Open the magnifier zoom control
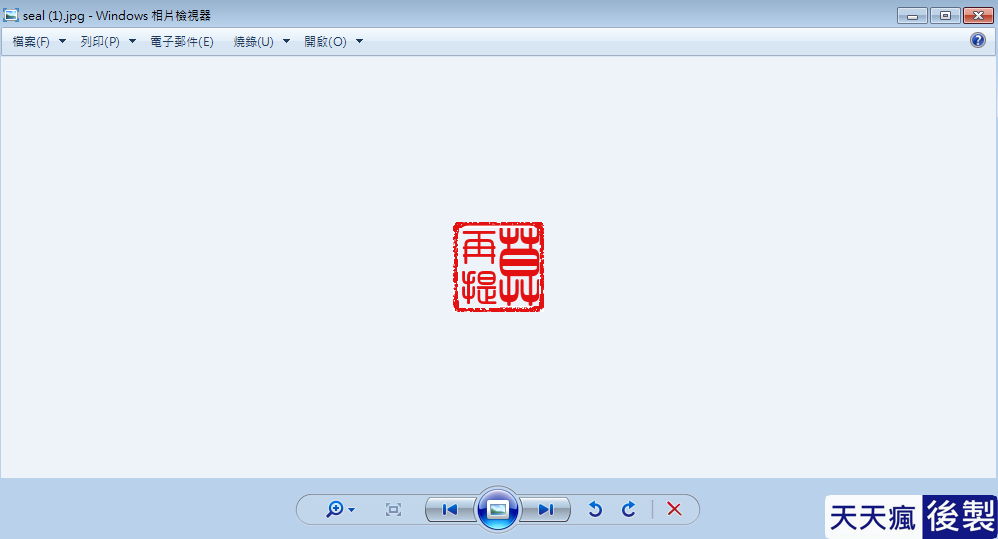Viewport: 998px width, 539px height. click(335, 509)
